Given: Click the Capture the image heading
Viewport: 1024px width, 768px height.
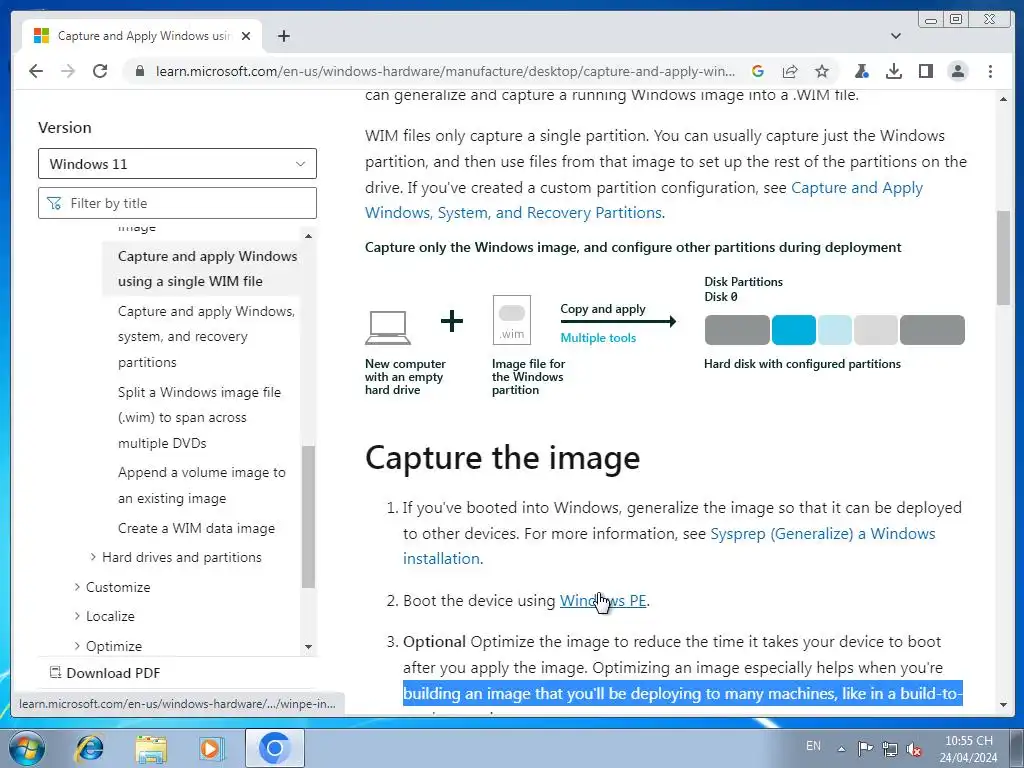Looking at the screenshot, I should point(502,457).
